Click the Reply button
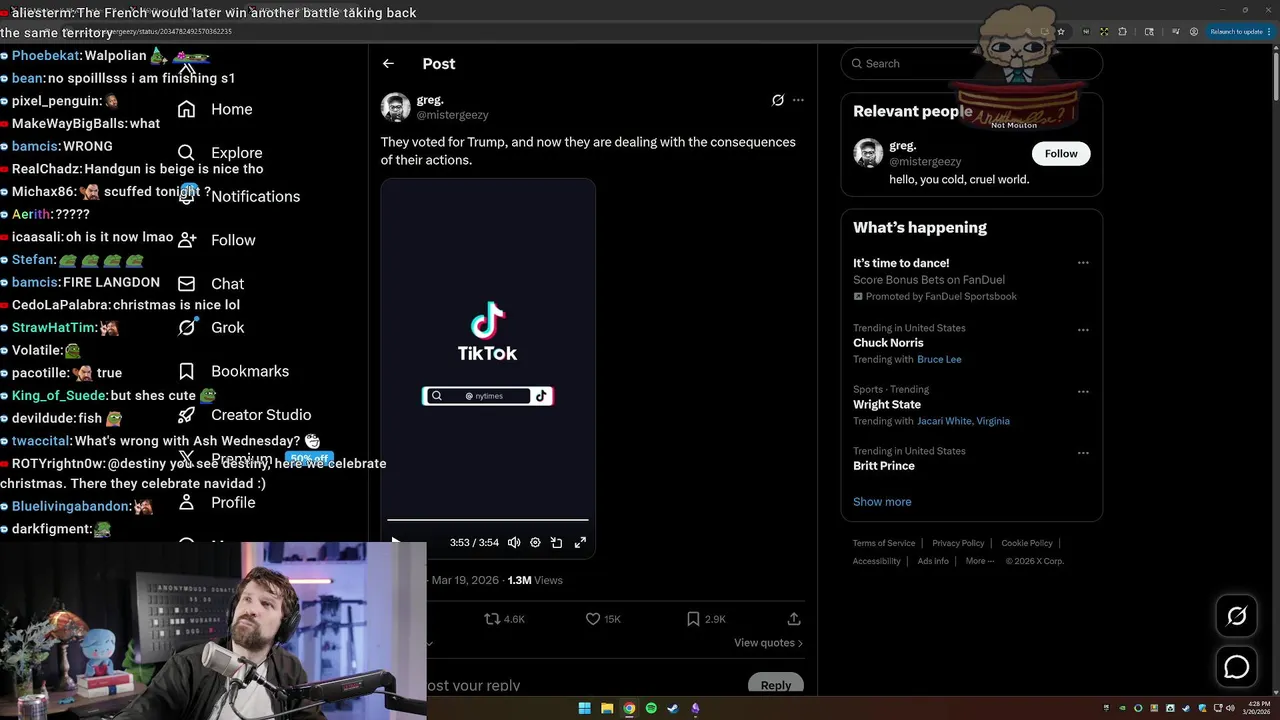Image resolution: width=1280 pixels, height=720 pixels. (x=775, y=685)
